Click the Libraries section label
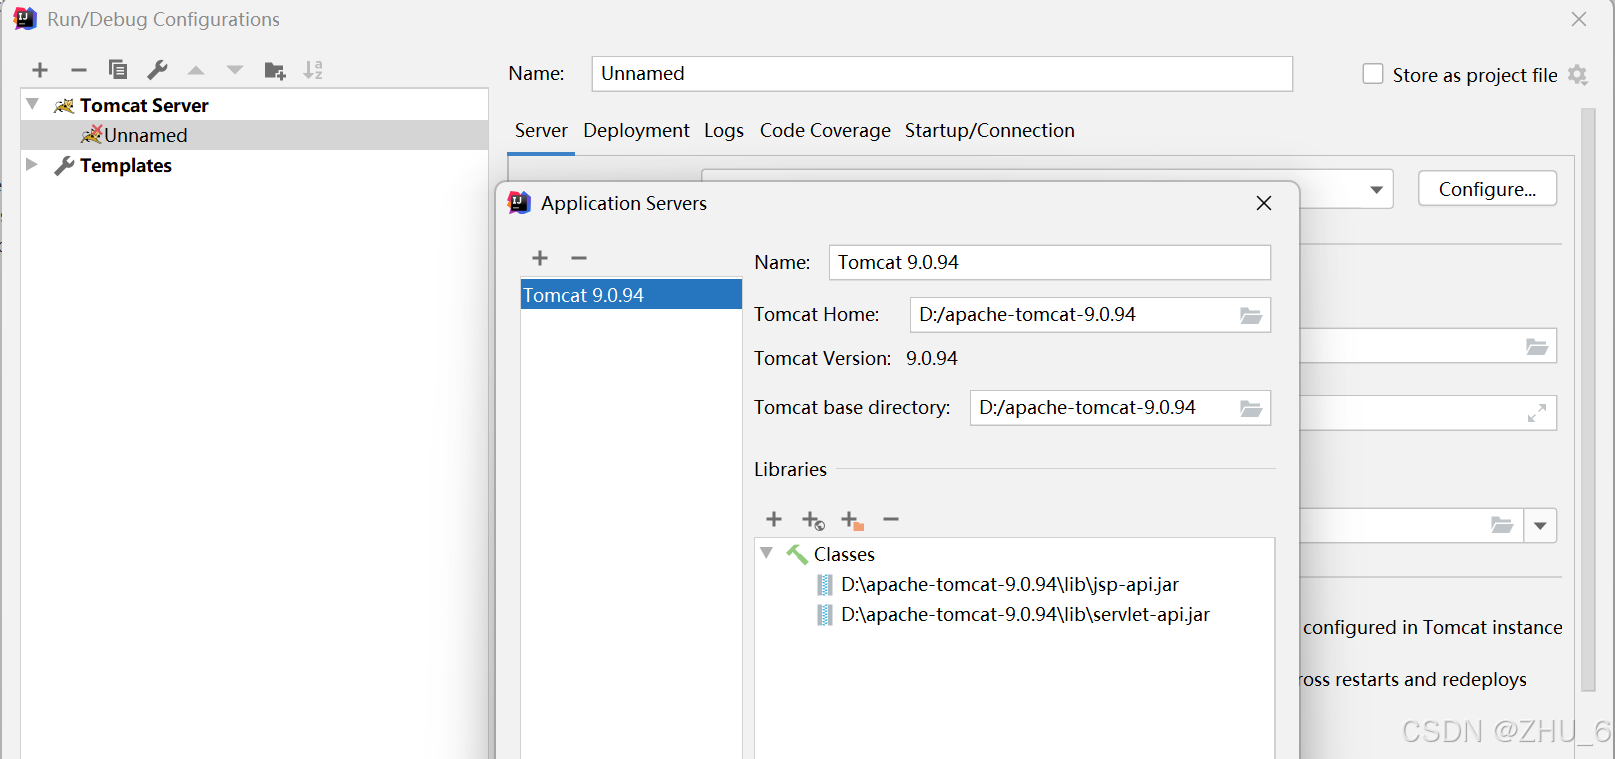Screen dimensions: 1615x759 [x=790, y=469]
